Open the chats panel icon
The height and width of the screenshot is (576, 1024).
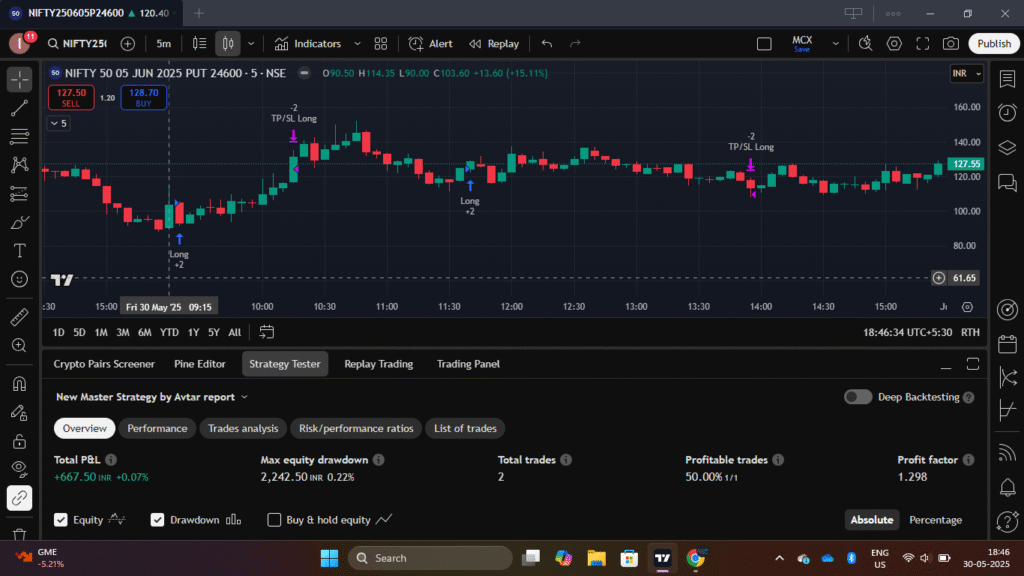[1007, 182]
